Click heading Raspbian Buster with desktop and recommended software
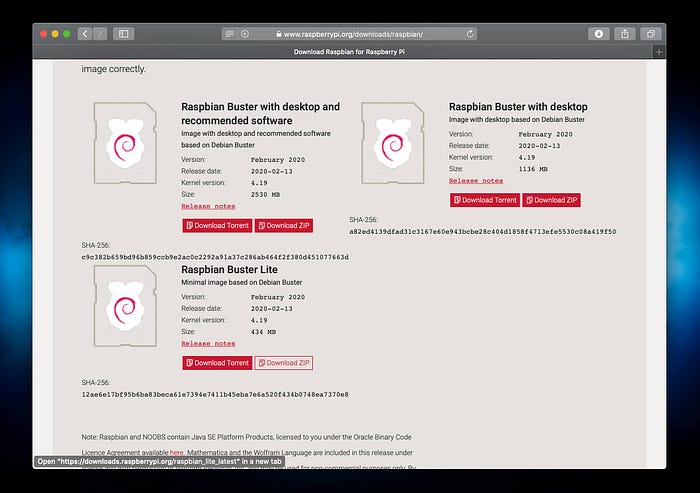 [x=260, y=113]
